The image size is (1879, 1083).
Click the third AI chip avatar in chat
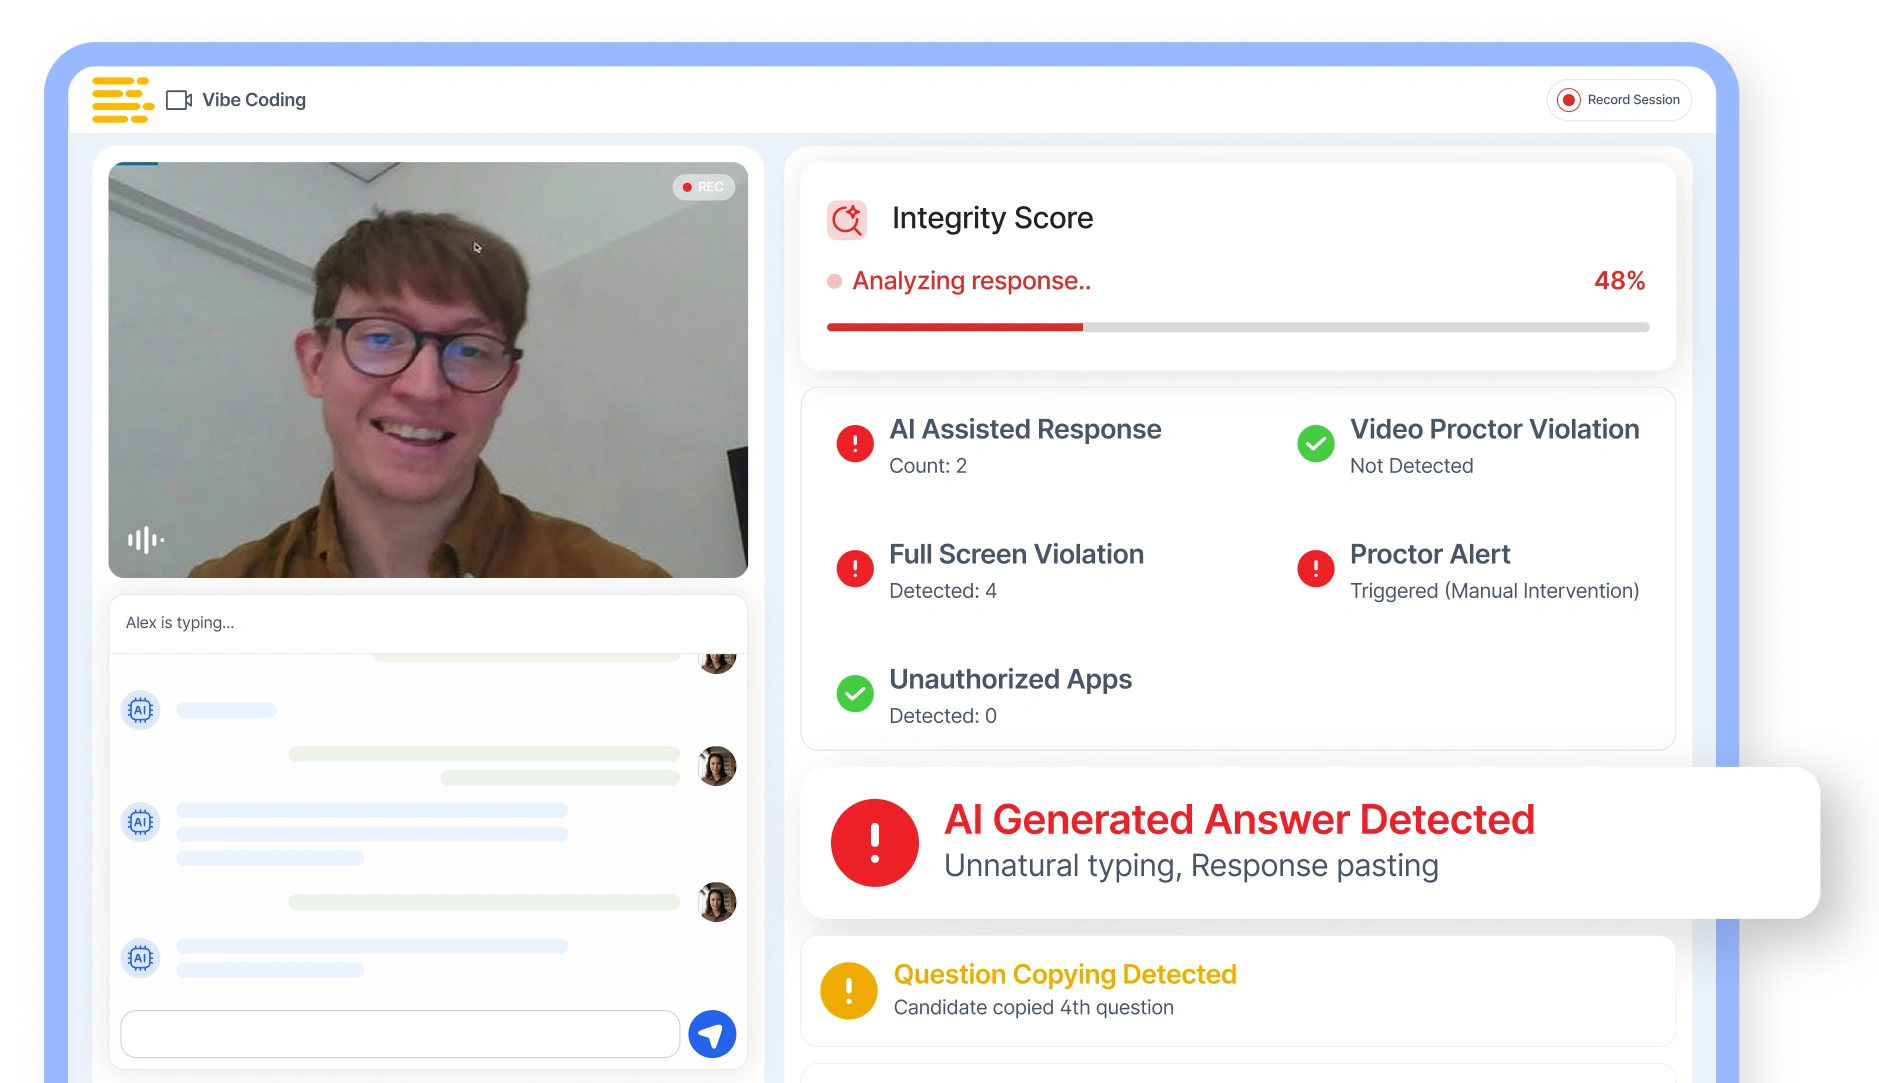[141, 958]
